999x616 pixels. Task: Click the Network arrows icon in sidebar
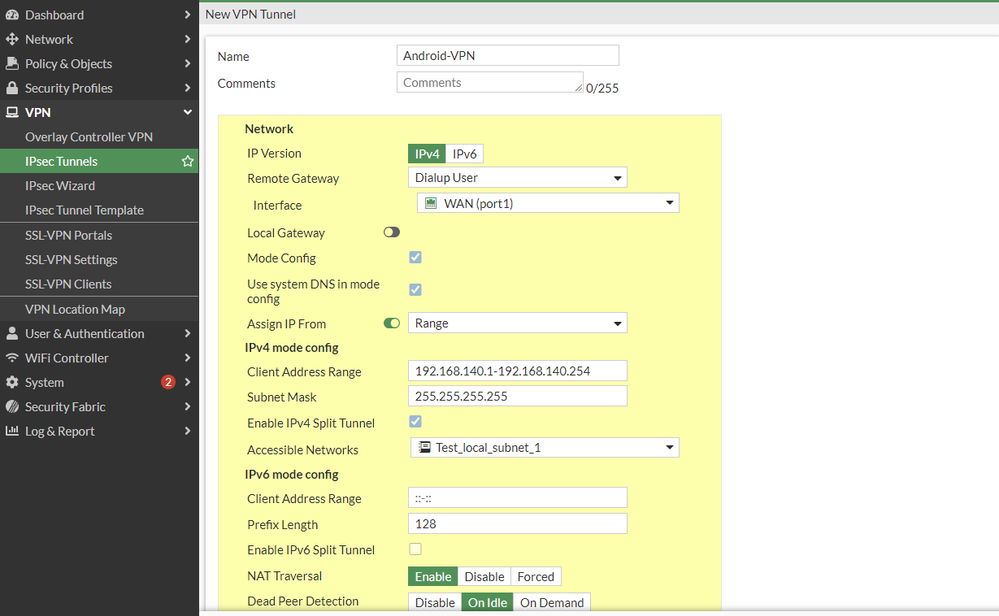12,39
